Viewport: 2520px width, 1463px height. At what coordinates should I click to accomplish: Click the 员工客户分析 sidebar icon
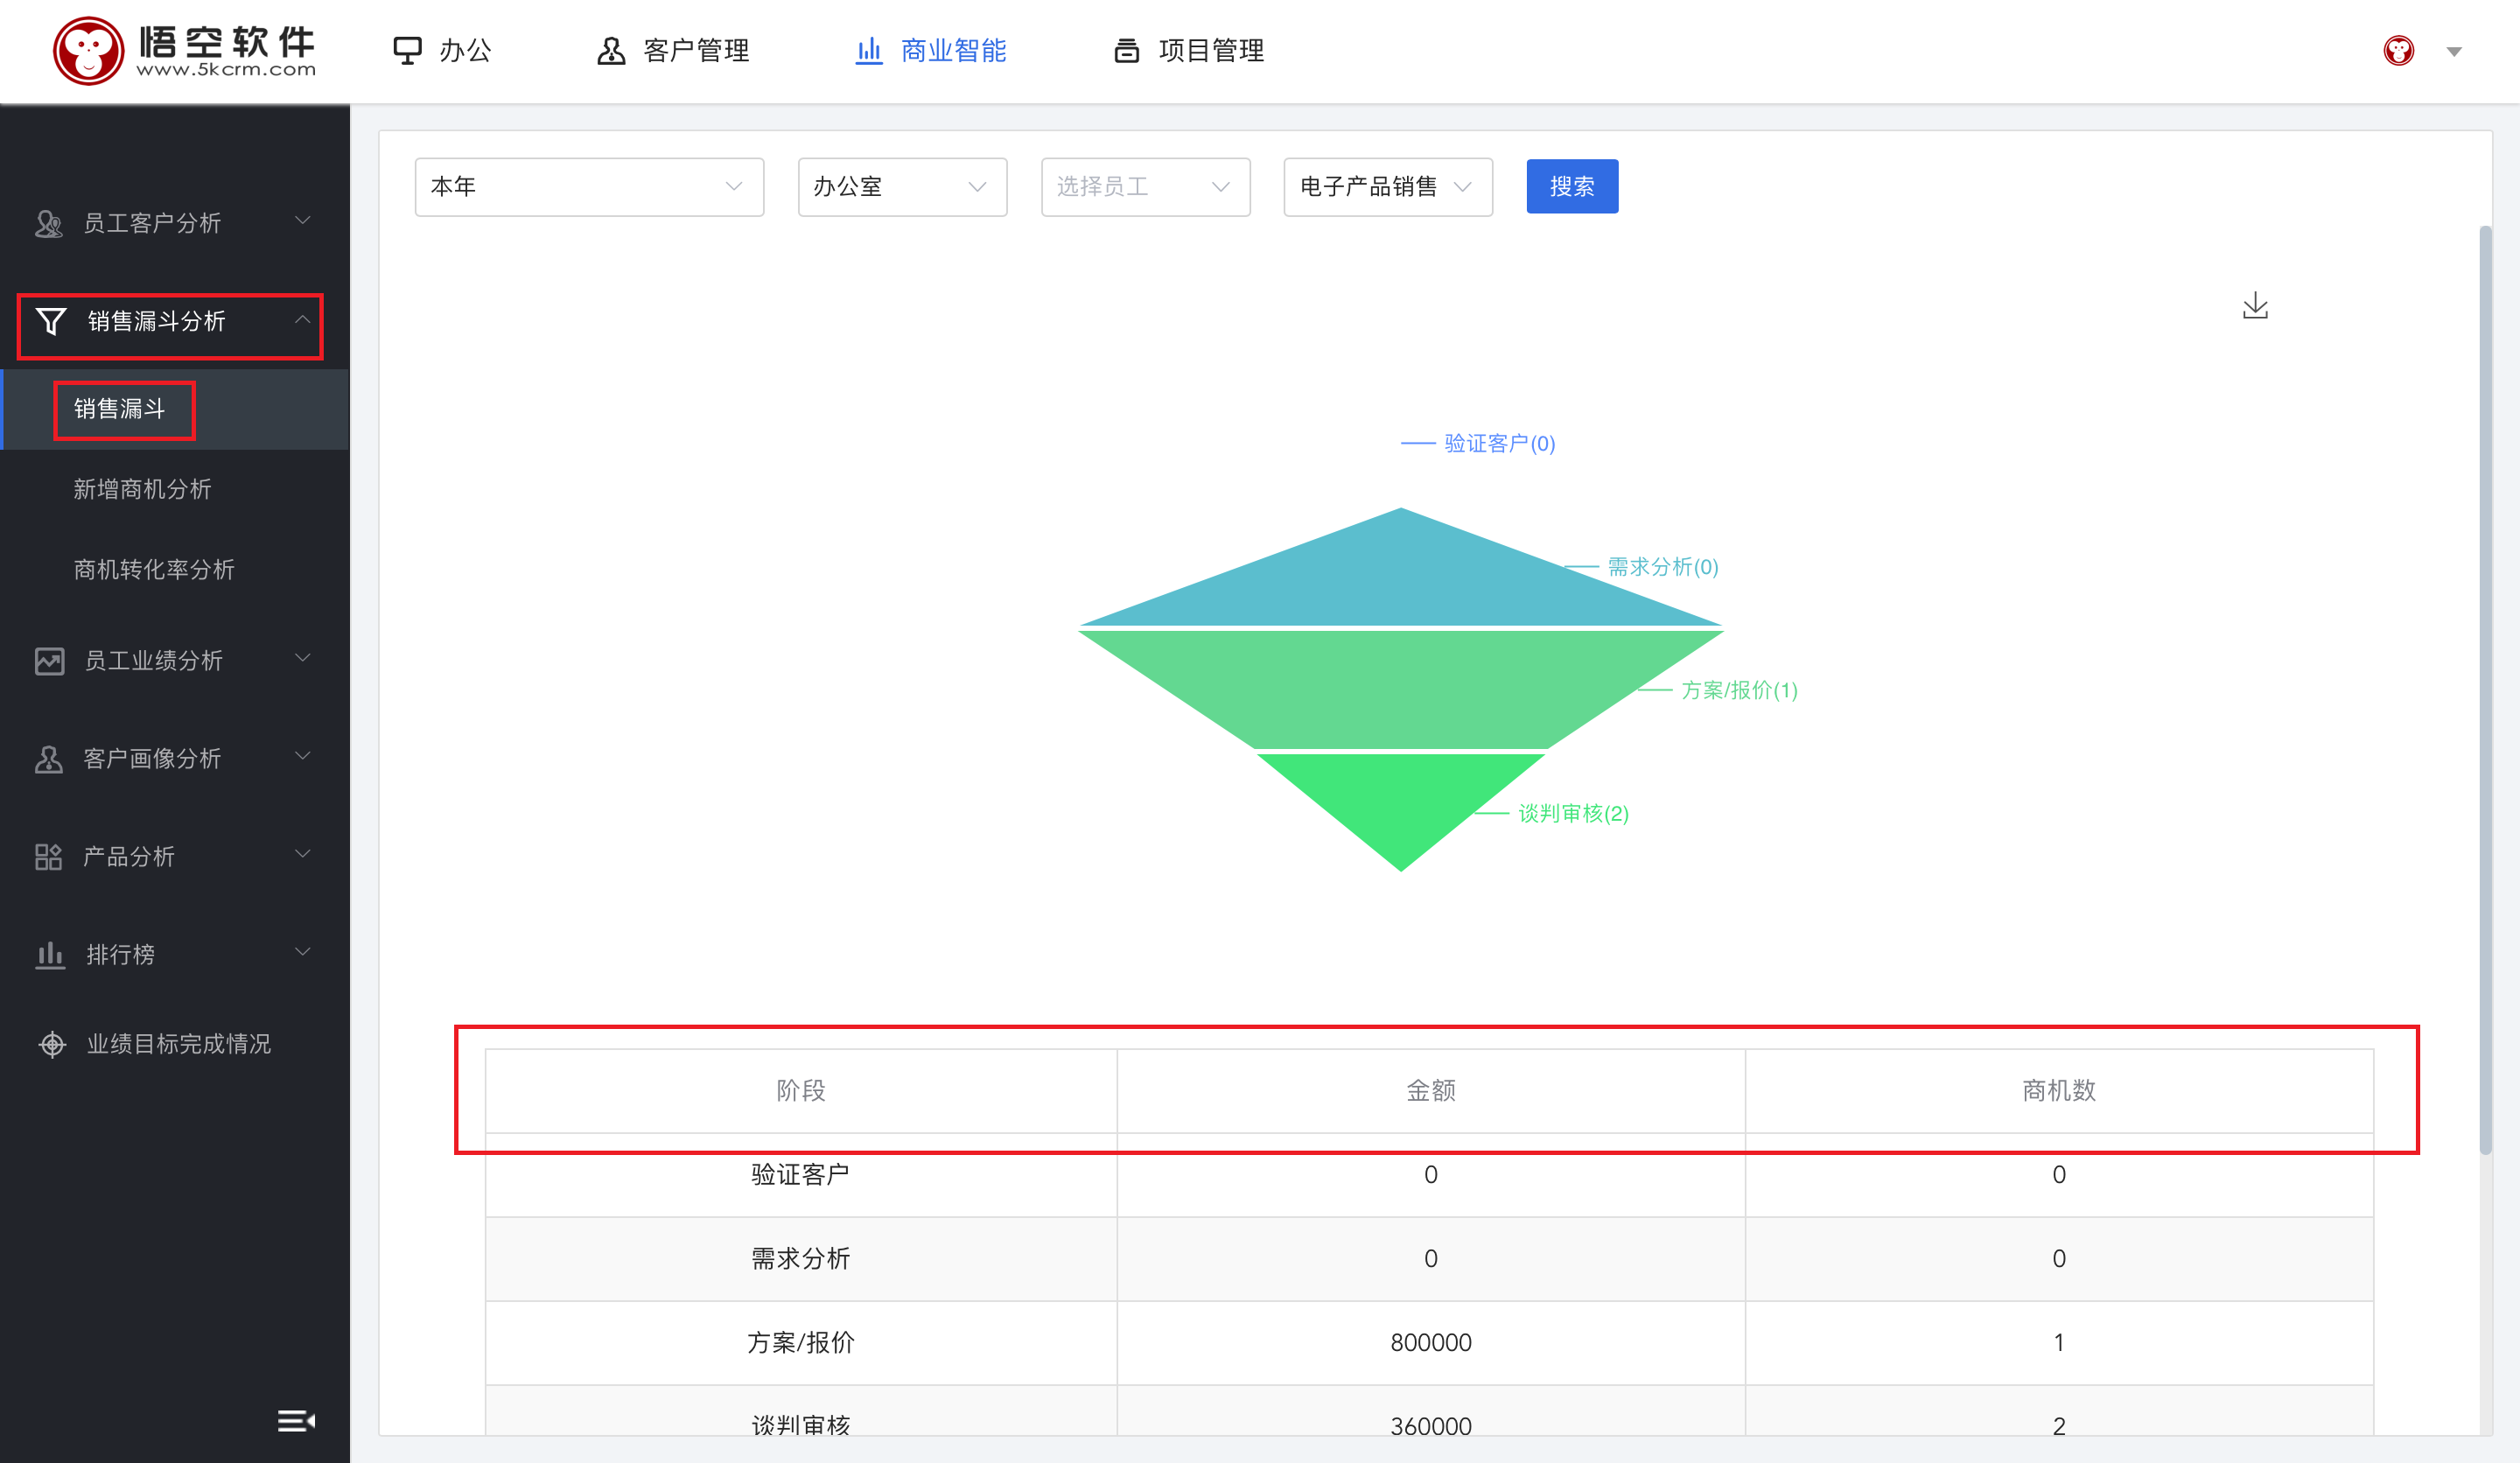pyautogui.click(x=49, y=223)
